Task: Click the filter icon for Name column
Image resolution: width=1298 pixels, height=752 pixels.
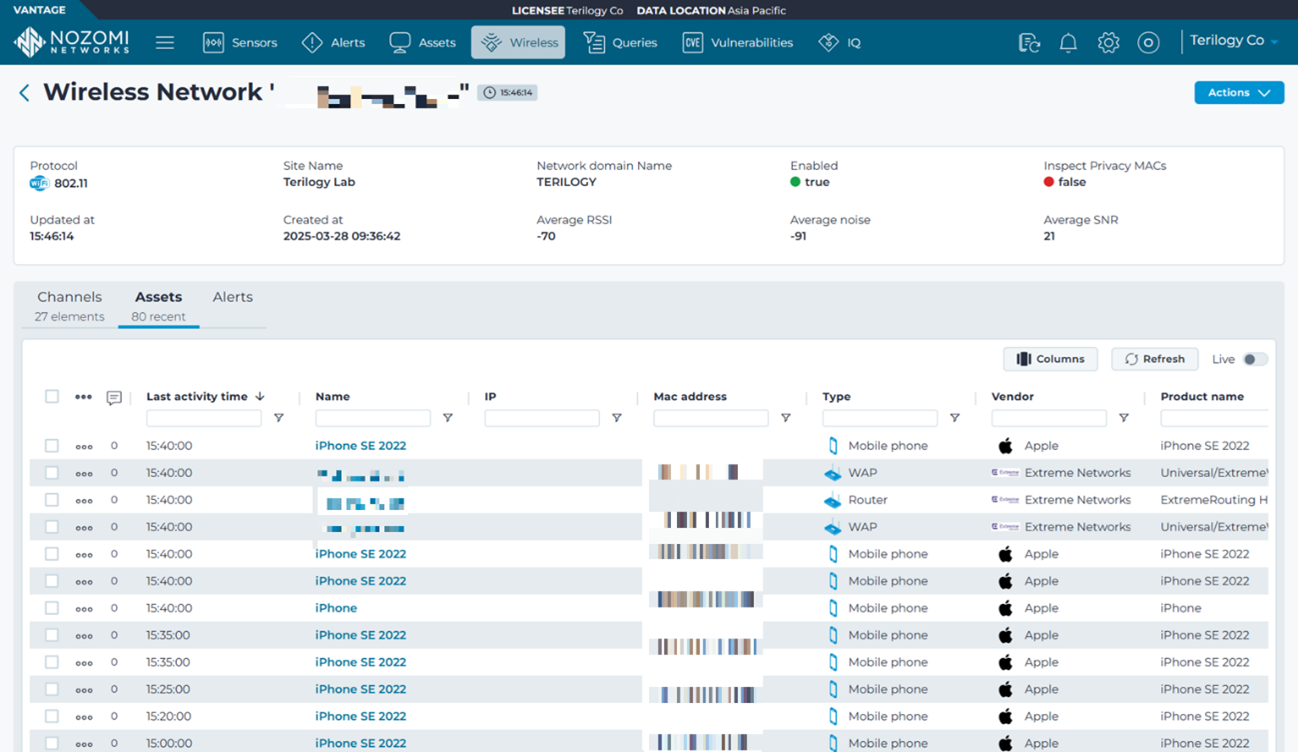Action: (448, 418)
